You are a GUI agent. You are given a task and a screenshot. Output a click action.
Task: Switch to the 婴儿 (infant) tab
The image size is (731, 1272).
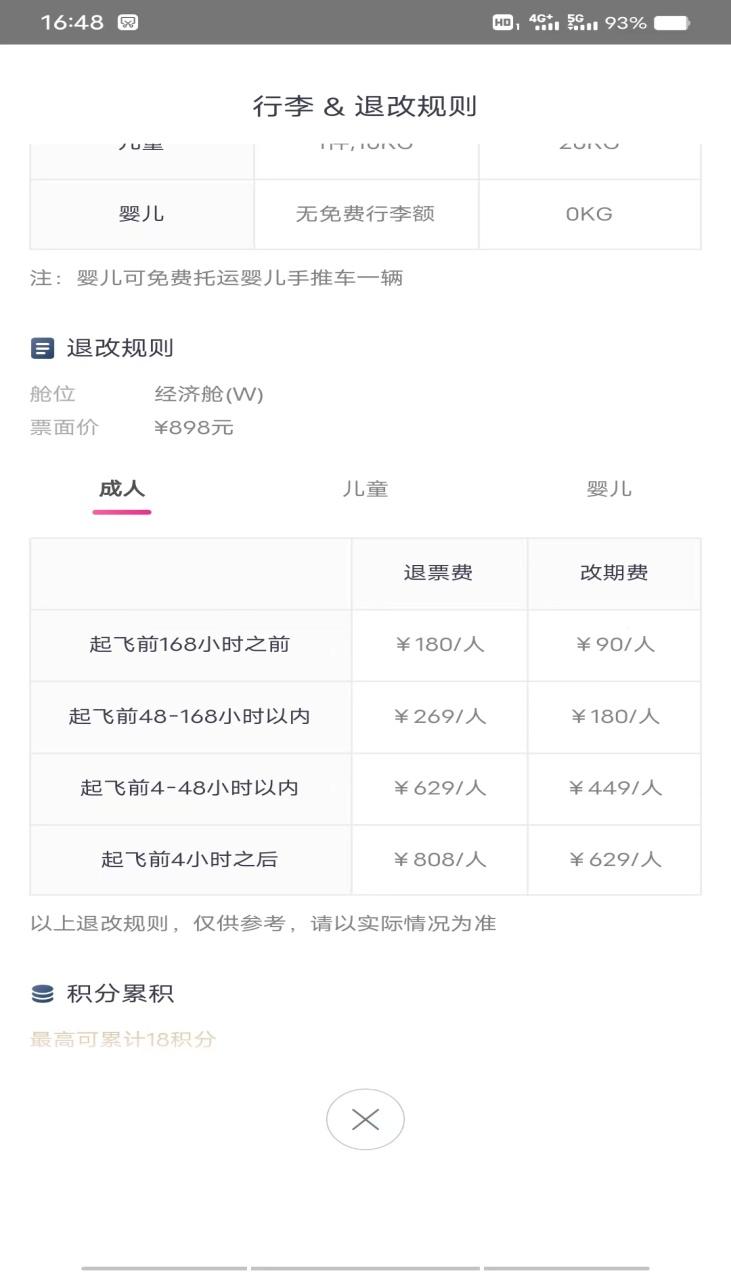pos(609,489)
